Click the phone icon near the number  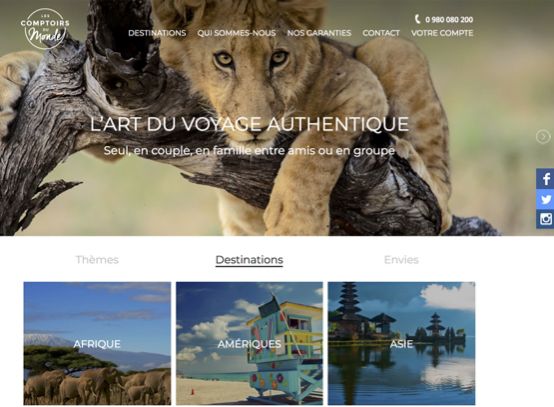click(x=417, y=19)
